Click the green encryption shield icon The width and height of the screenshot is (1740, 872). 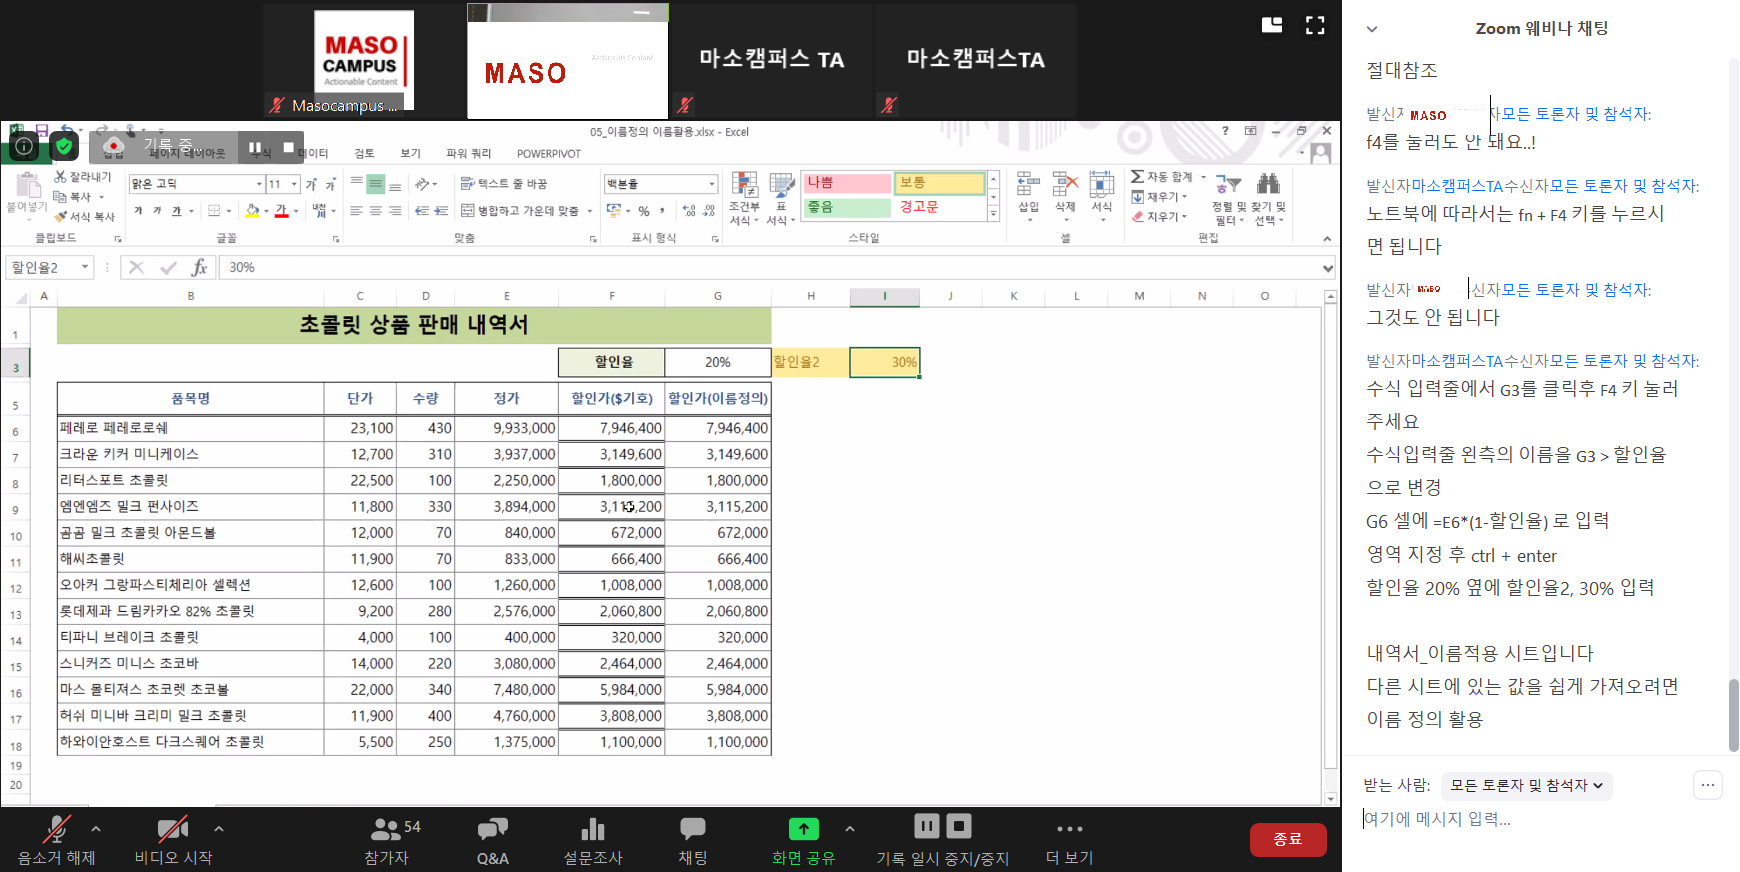tap(64, 147)
